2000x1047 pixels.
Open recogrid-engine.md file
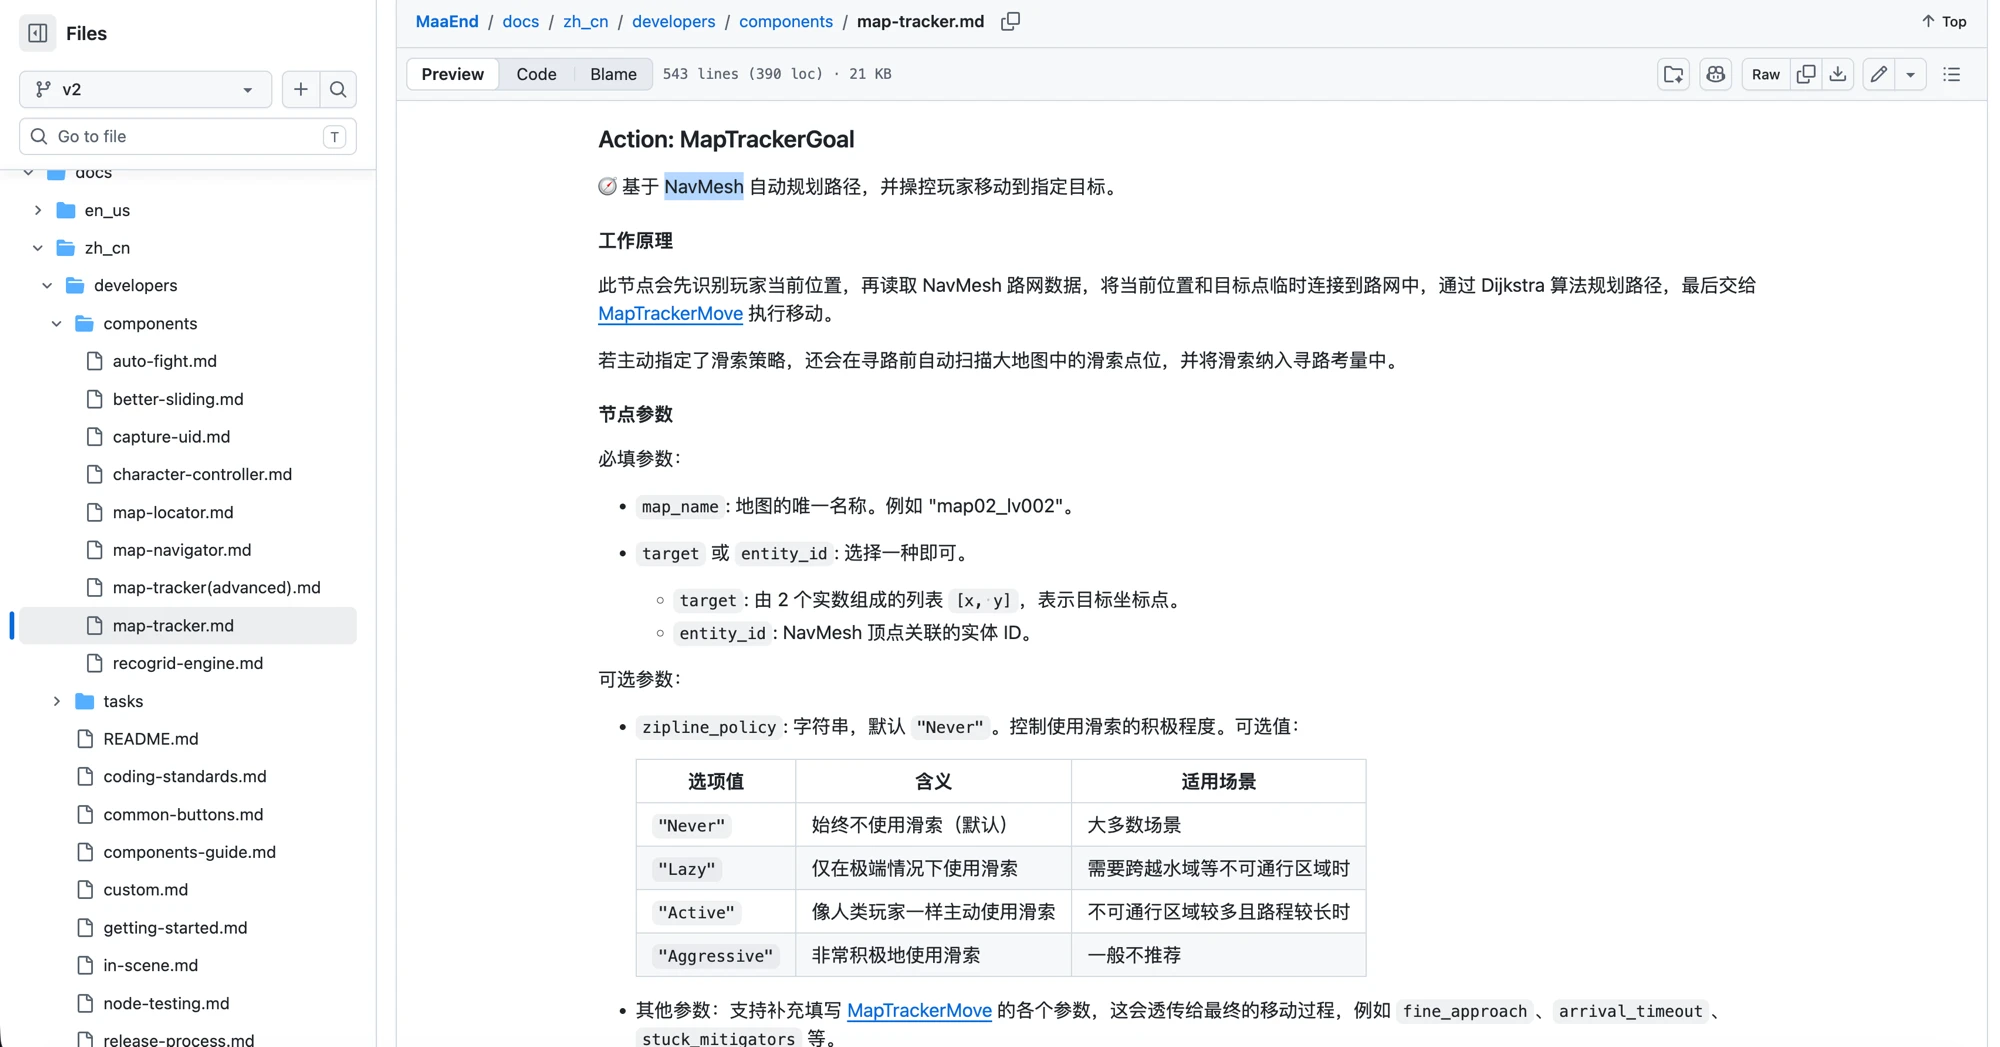188,663
